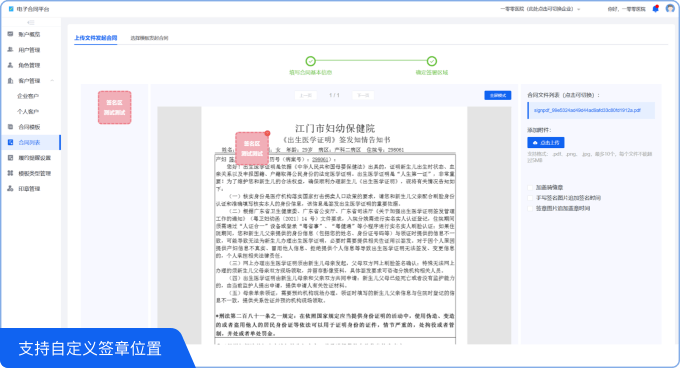Open the user avatar menu

tap(670, 8)
